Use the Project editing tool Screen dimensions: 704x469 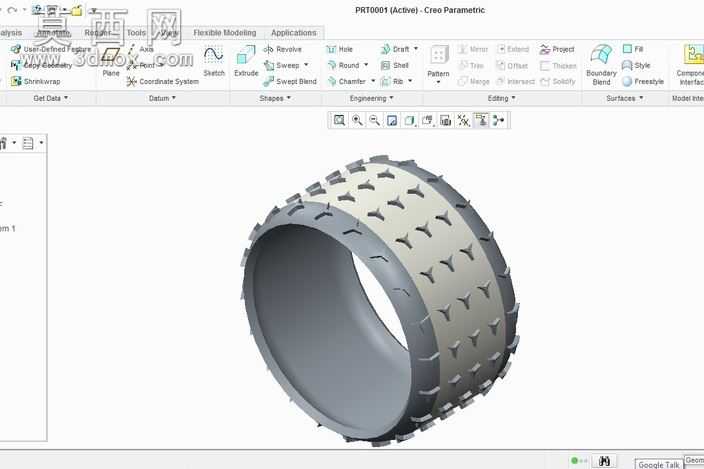557,49
